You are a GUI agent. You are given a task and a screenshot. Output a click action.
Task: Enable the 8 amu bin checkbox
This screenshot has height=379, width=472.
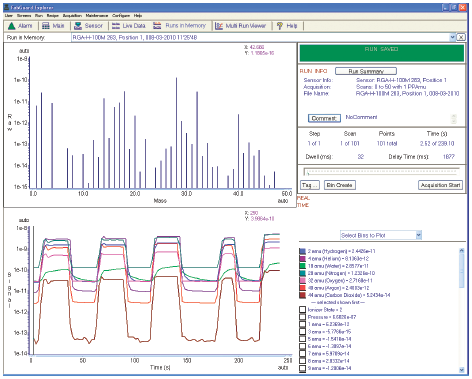[302, 361]
